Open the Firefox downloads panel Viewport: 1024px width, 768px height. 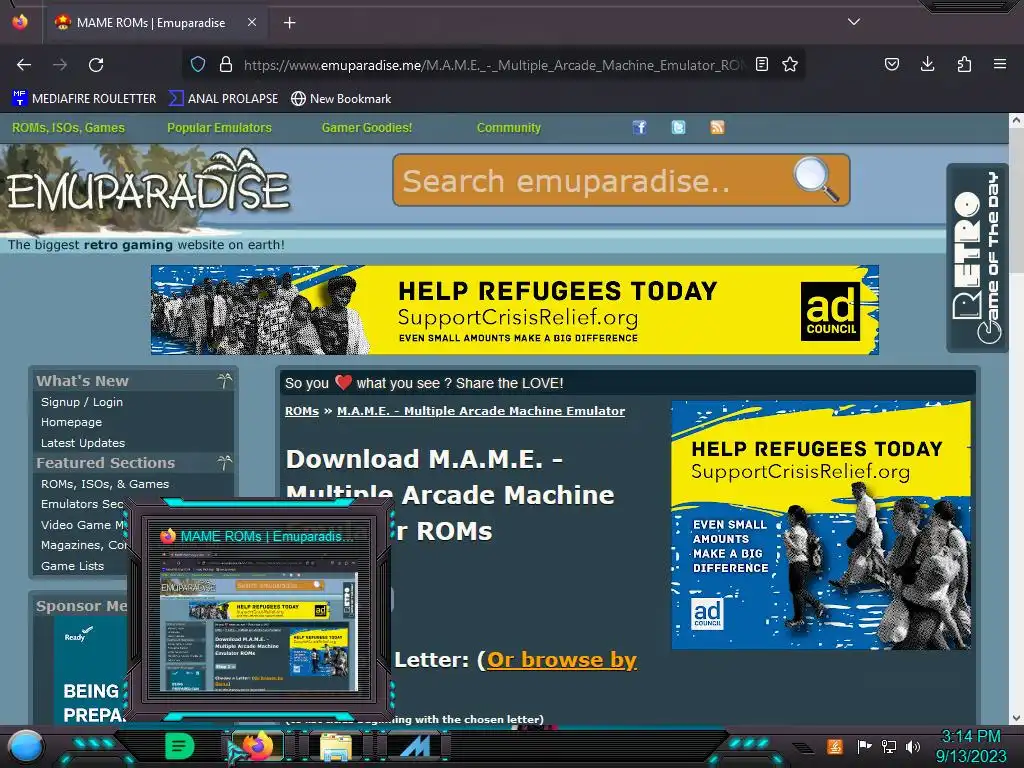[x=927, y=64]
